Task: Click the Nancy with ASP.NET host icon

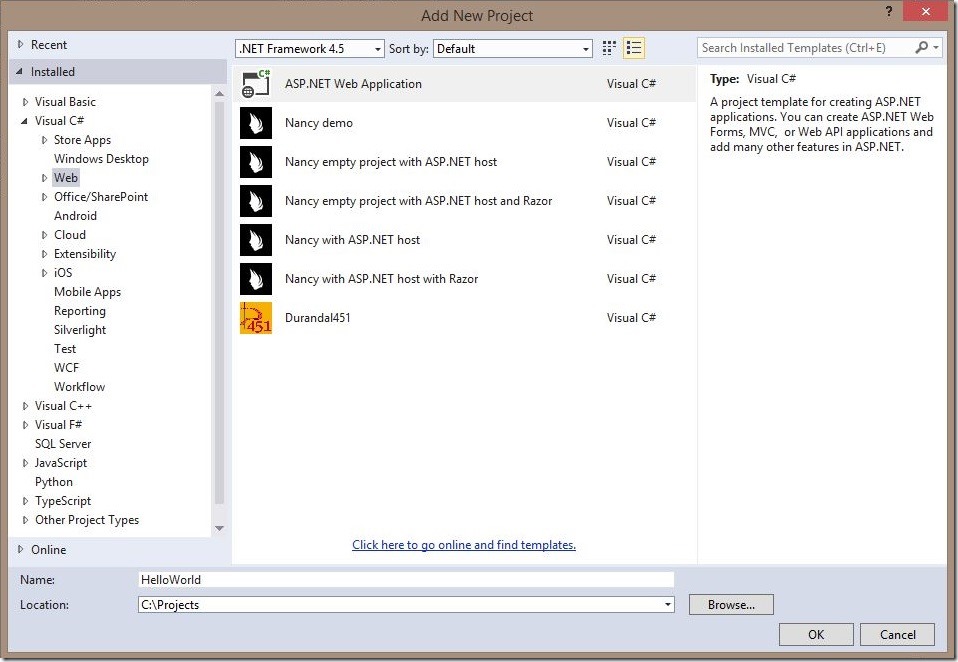Action: pos(255,240)
